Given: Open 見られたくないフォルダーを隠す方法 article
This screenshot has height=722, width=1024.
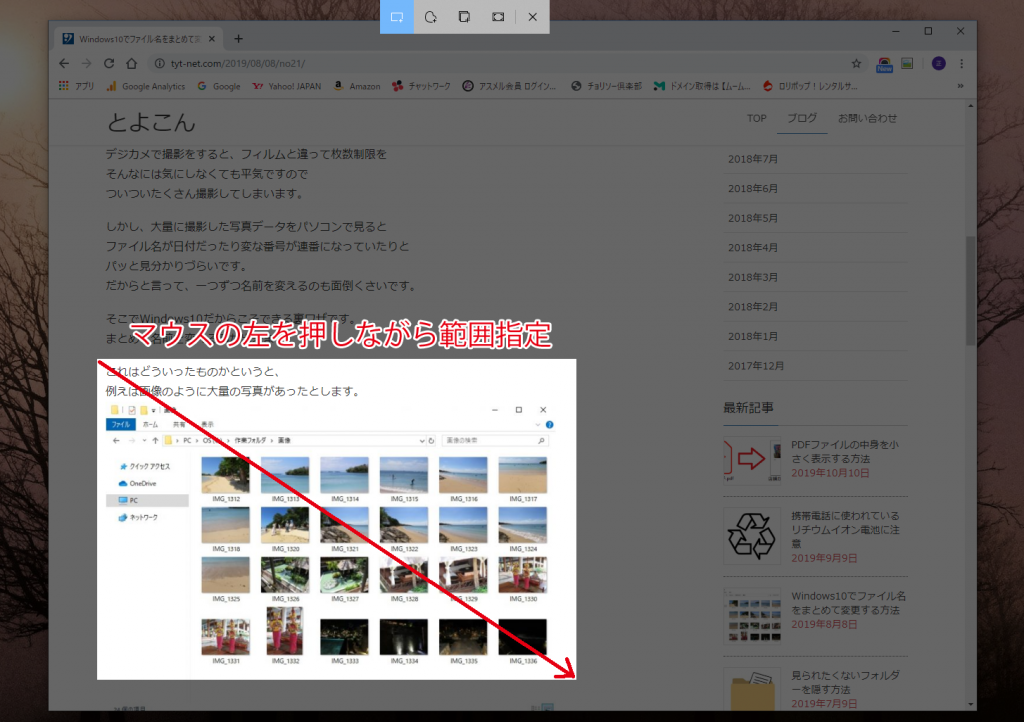Looking at the screenshot, I should coord(845,683).
